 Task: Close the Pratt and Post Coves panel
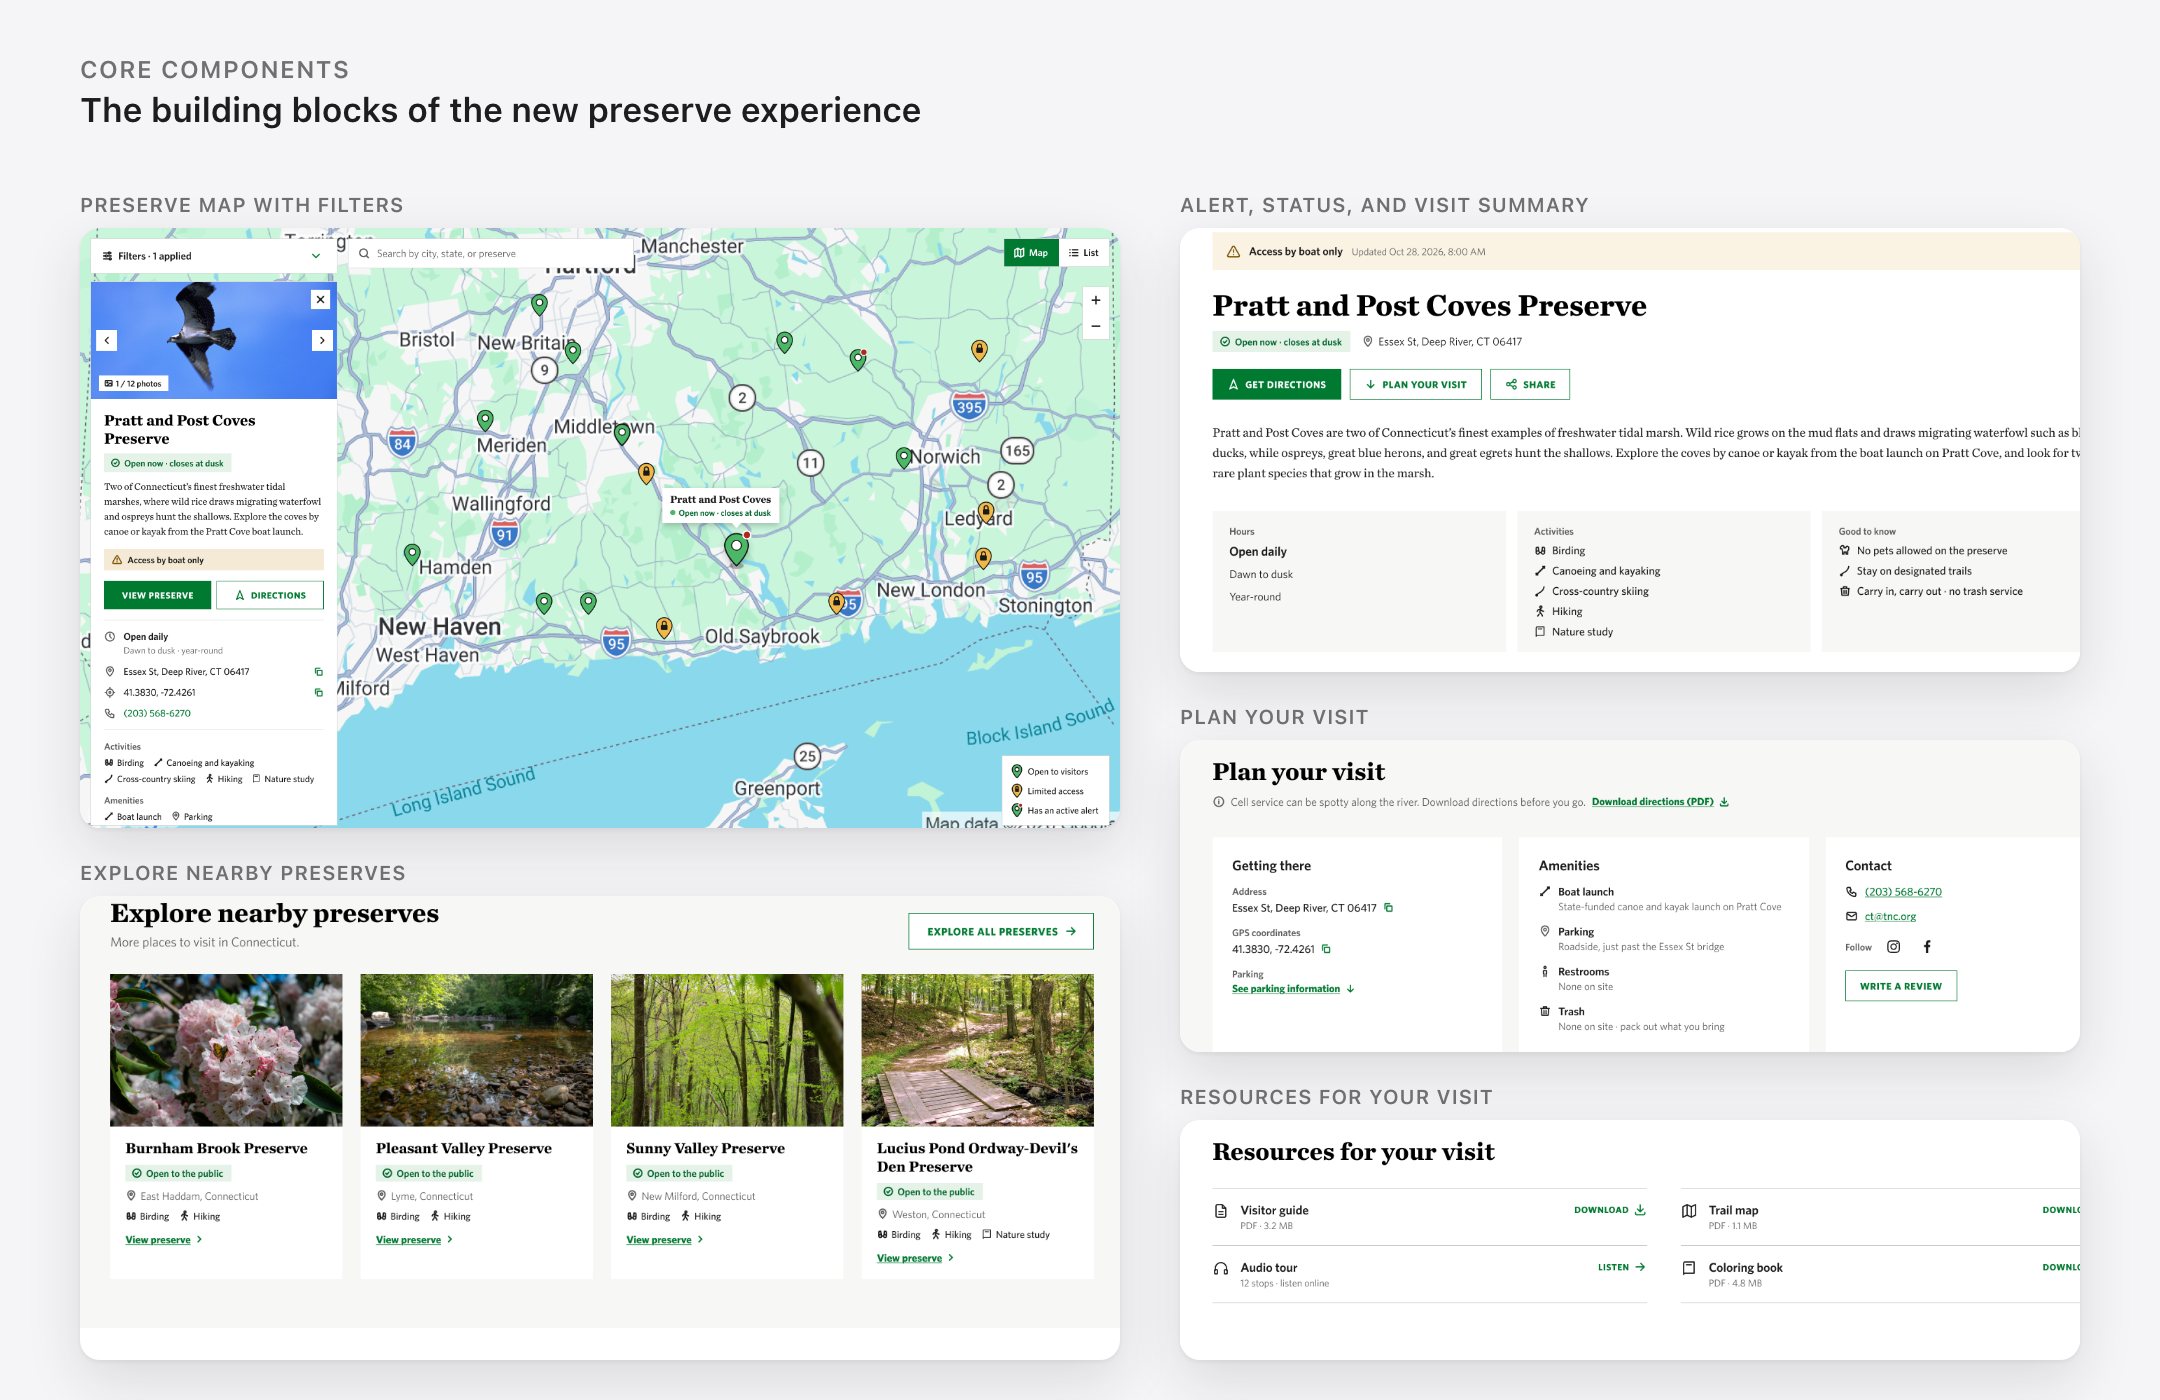(x=320, y=299)
